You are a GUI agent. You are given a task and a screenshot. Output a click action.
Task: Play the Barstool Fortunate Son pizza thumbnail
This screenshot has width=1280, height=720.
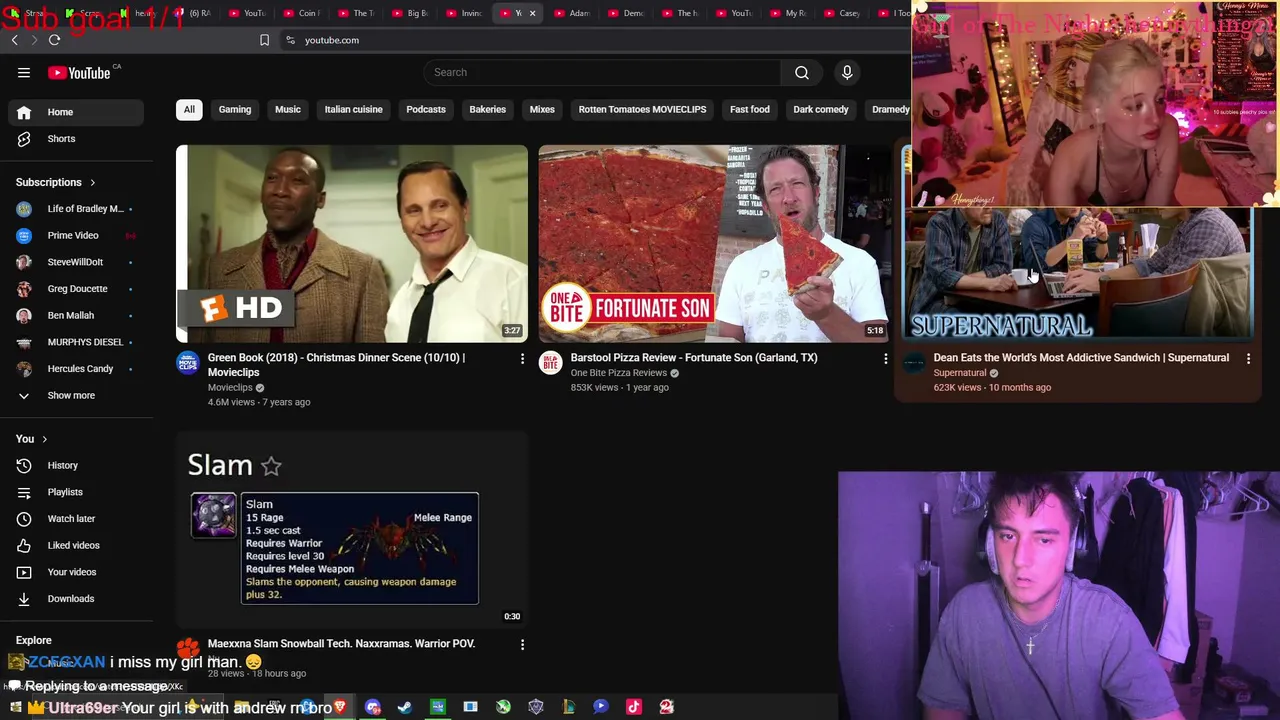pos(714,244)
